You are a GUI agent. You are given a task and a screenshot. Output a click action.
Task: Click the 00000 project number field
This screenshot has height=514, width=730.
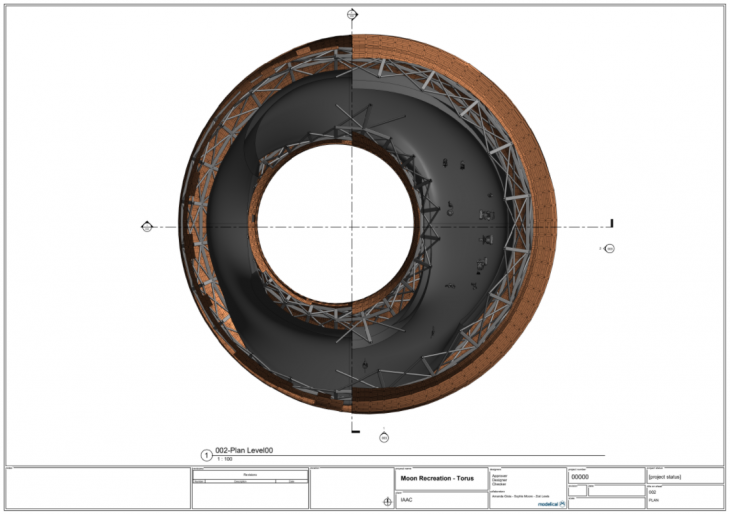click(580, 478)
